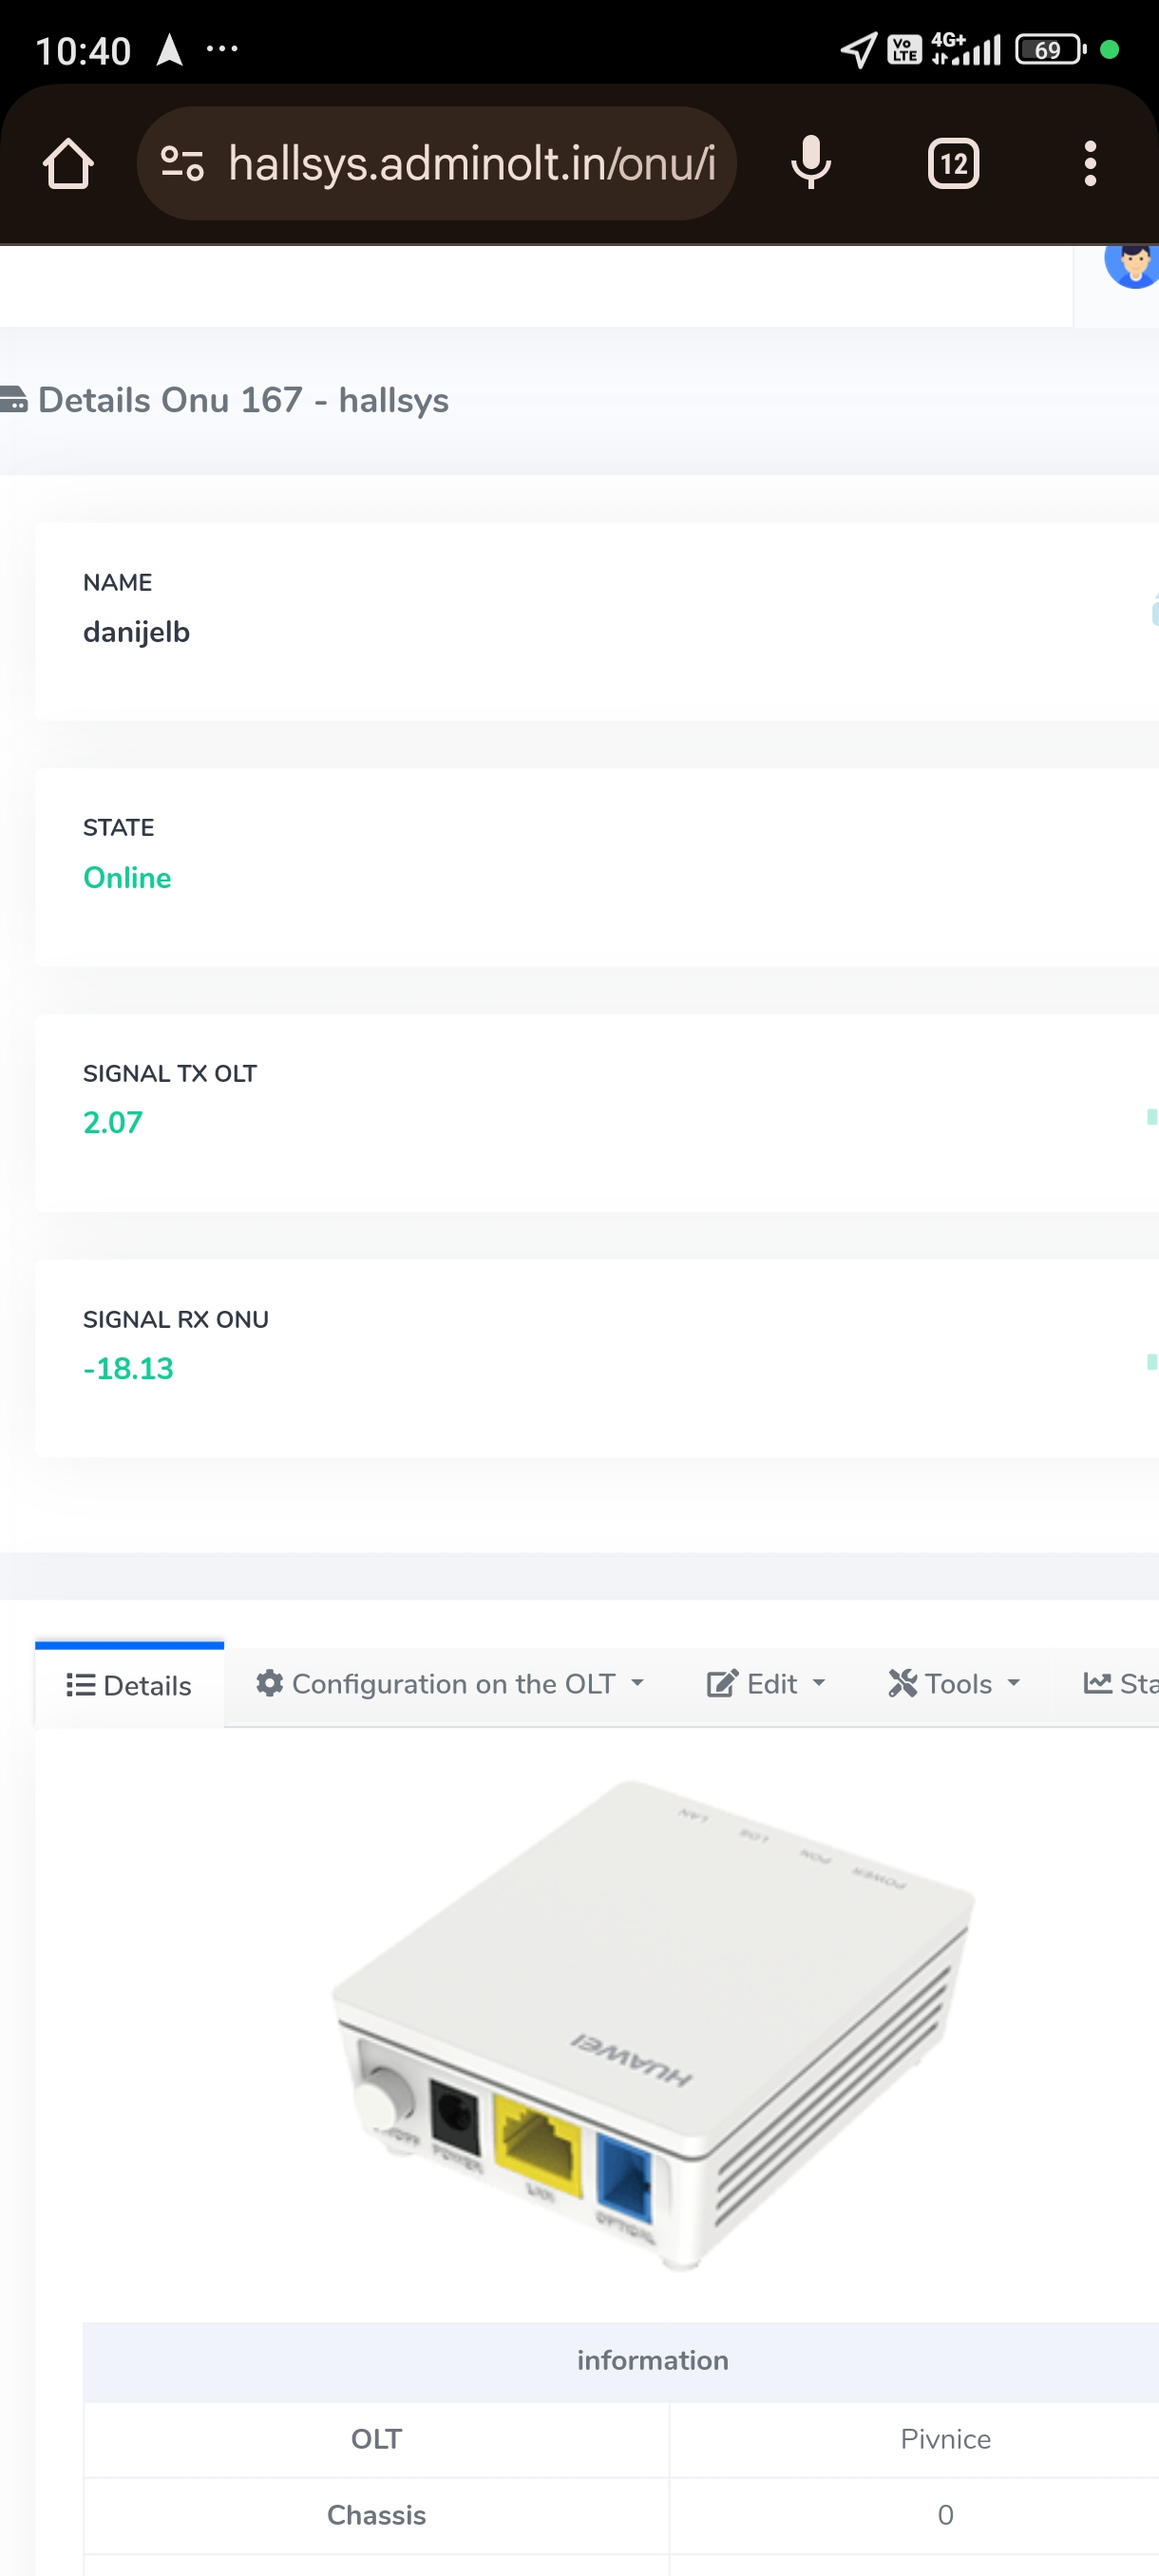Click the gear icon beside Configuration on the OLT

pos(269,1683)
